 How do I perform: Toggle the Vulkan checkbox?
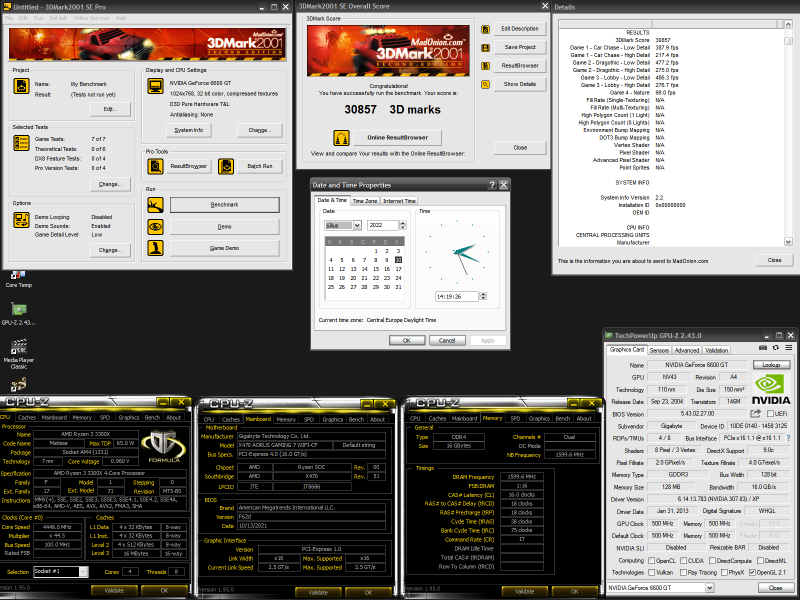click(x=652, y=572)
